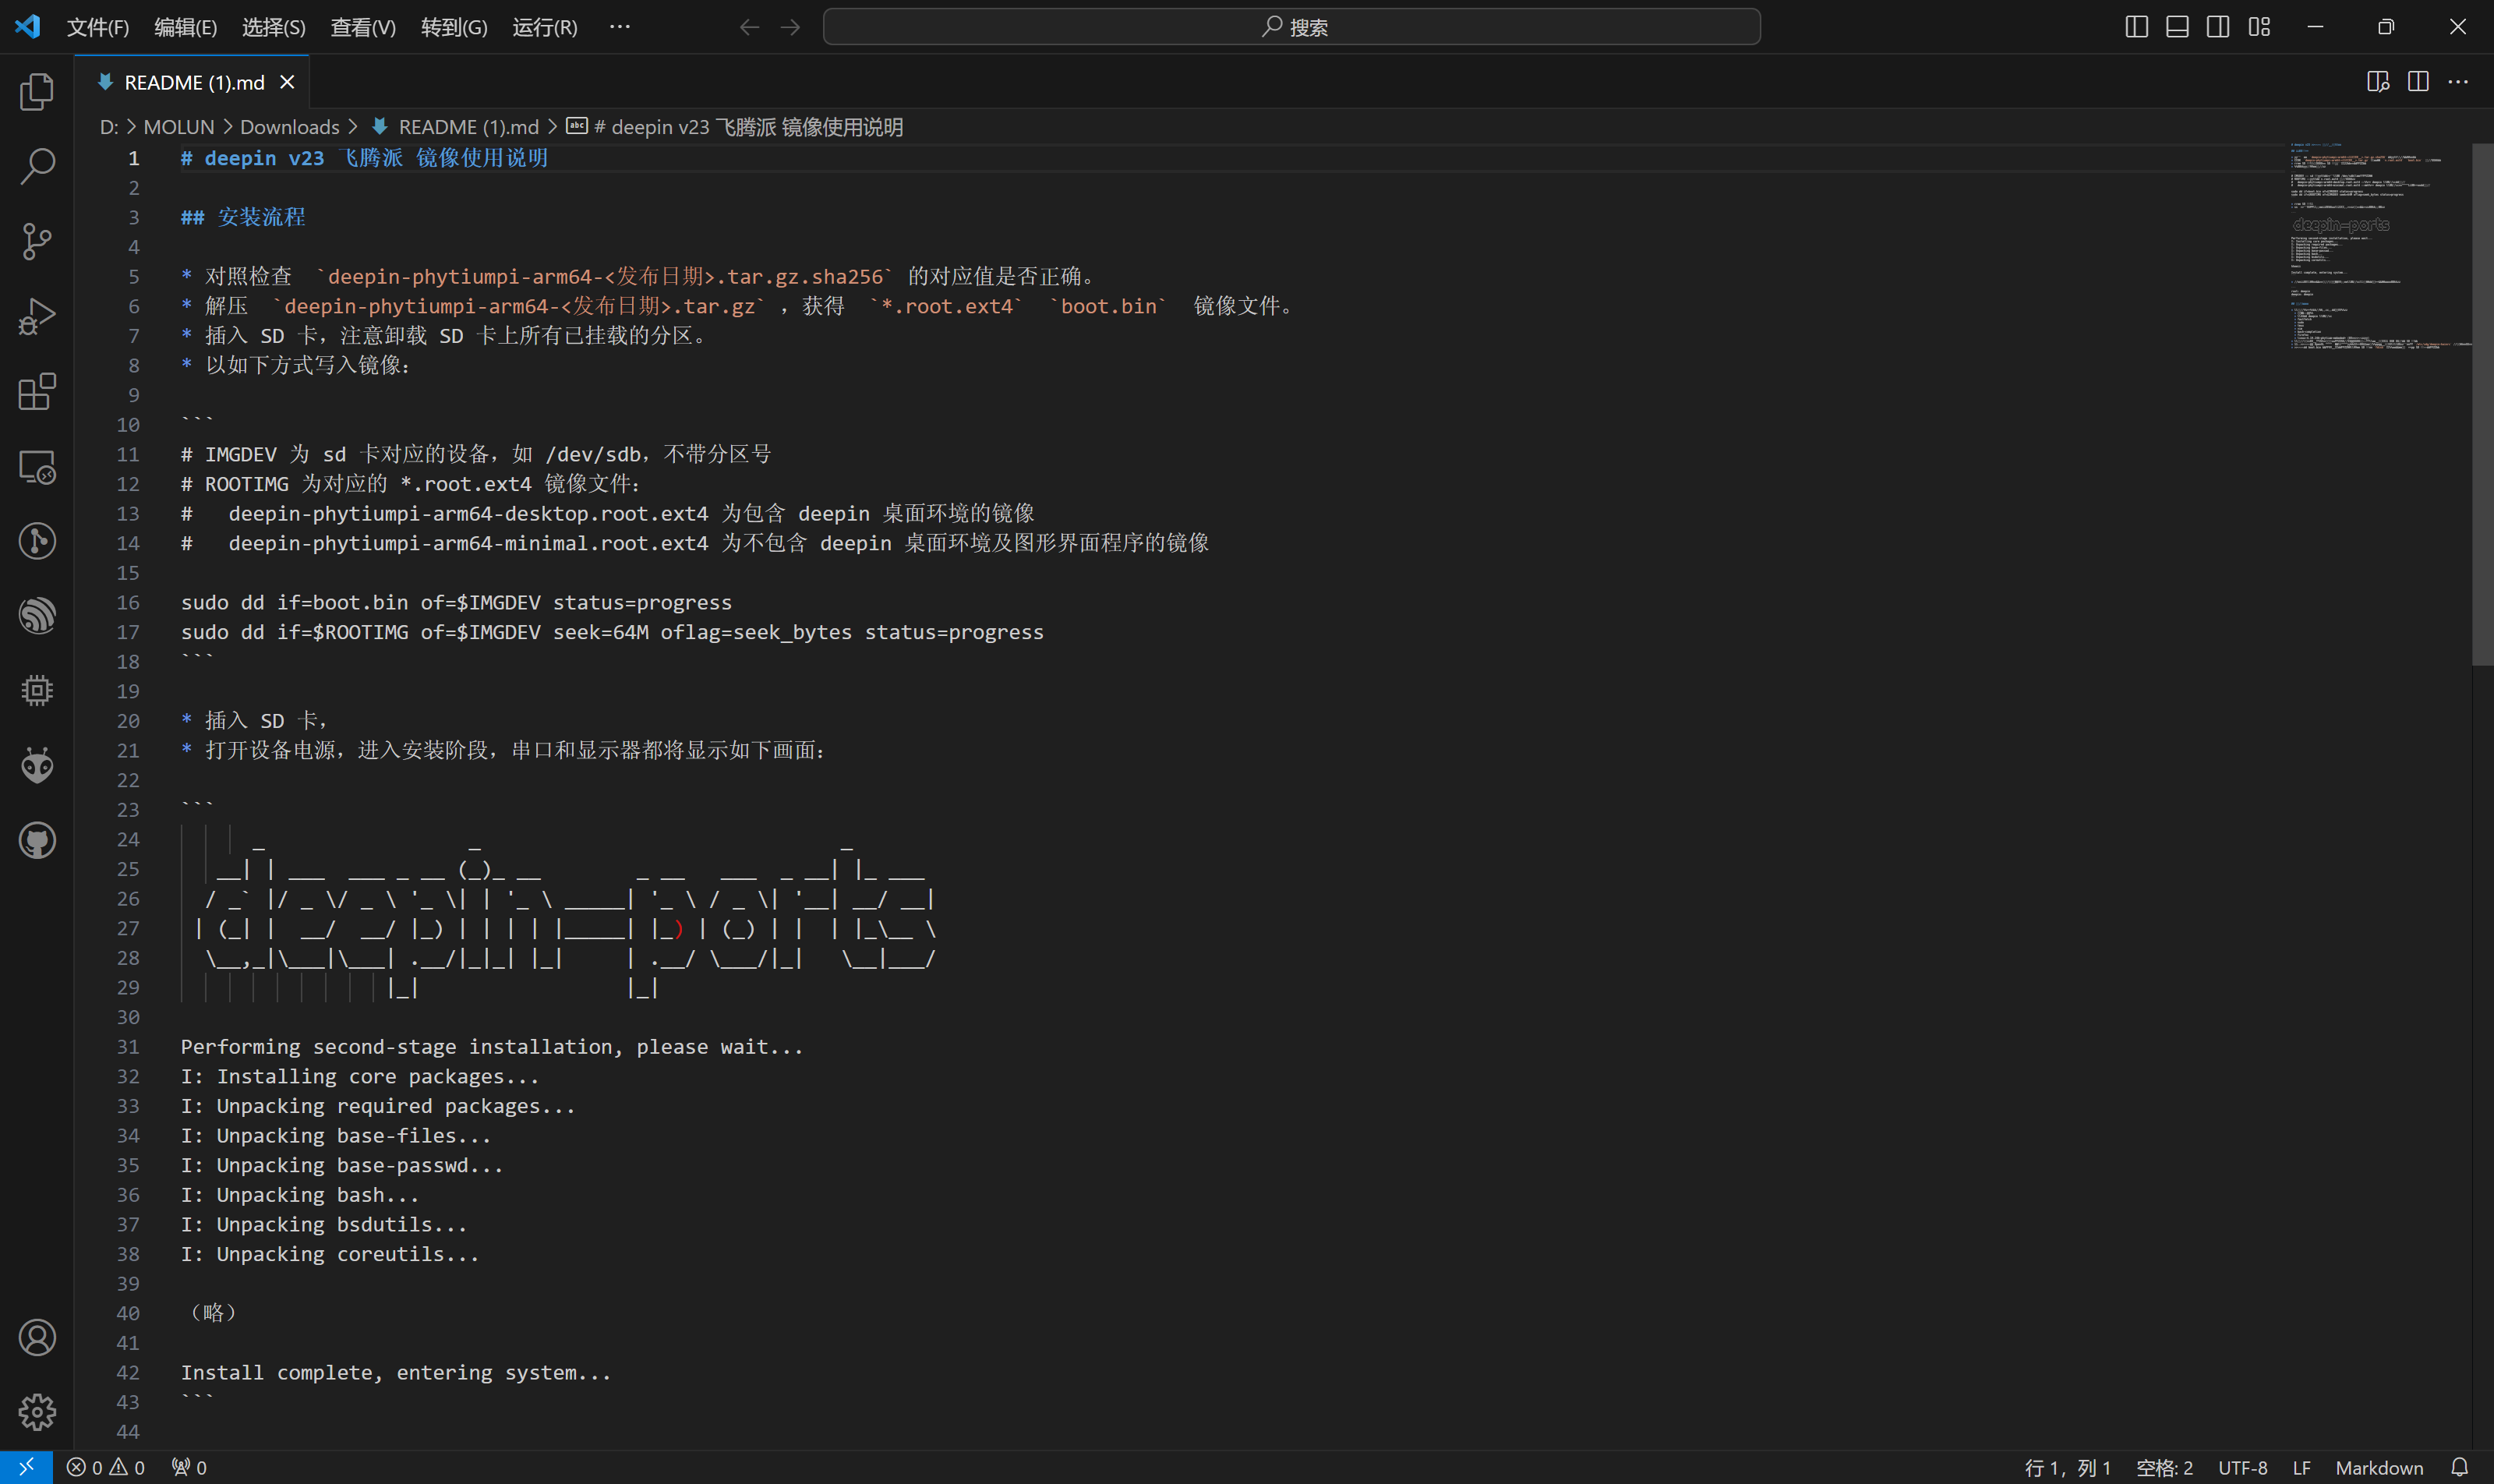
Task: Split the editor right
Action: 2418,82
